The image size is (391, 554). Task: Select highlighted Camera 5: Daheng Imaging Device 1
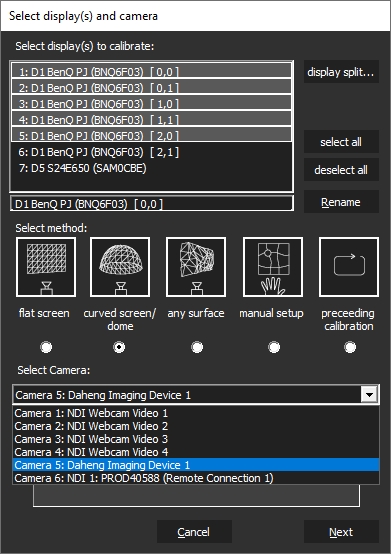pyautogui.click(x=196, y=465)
